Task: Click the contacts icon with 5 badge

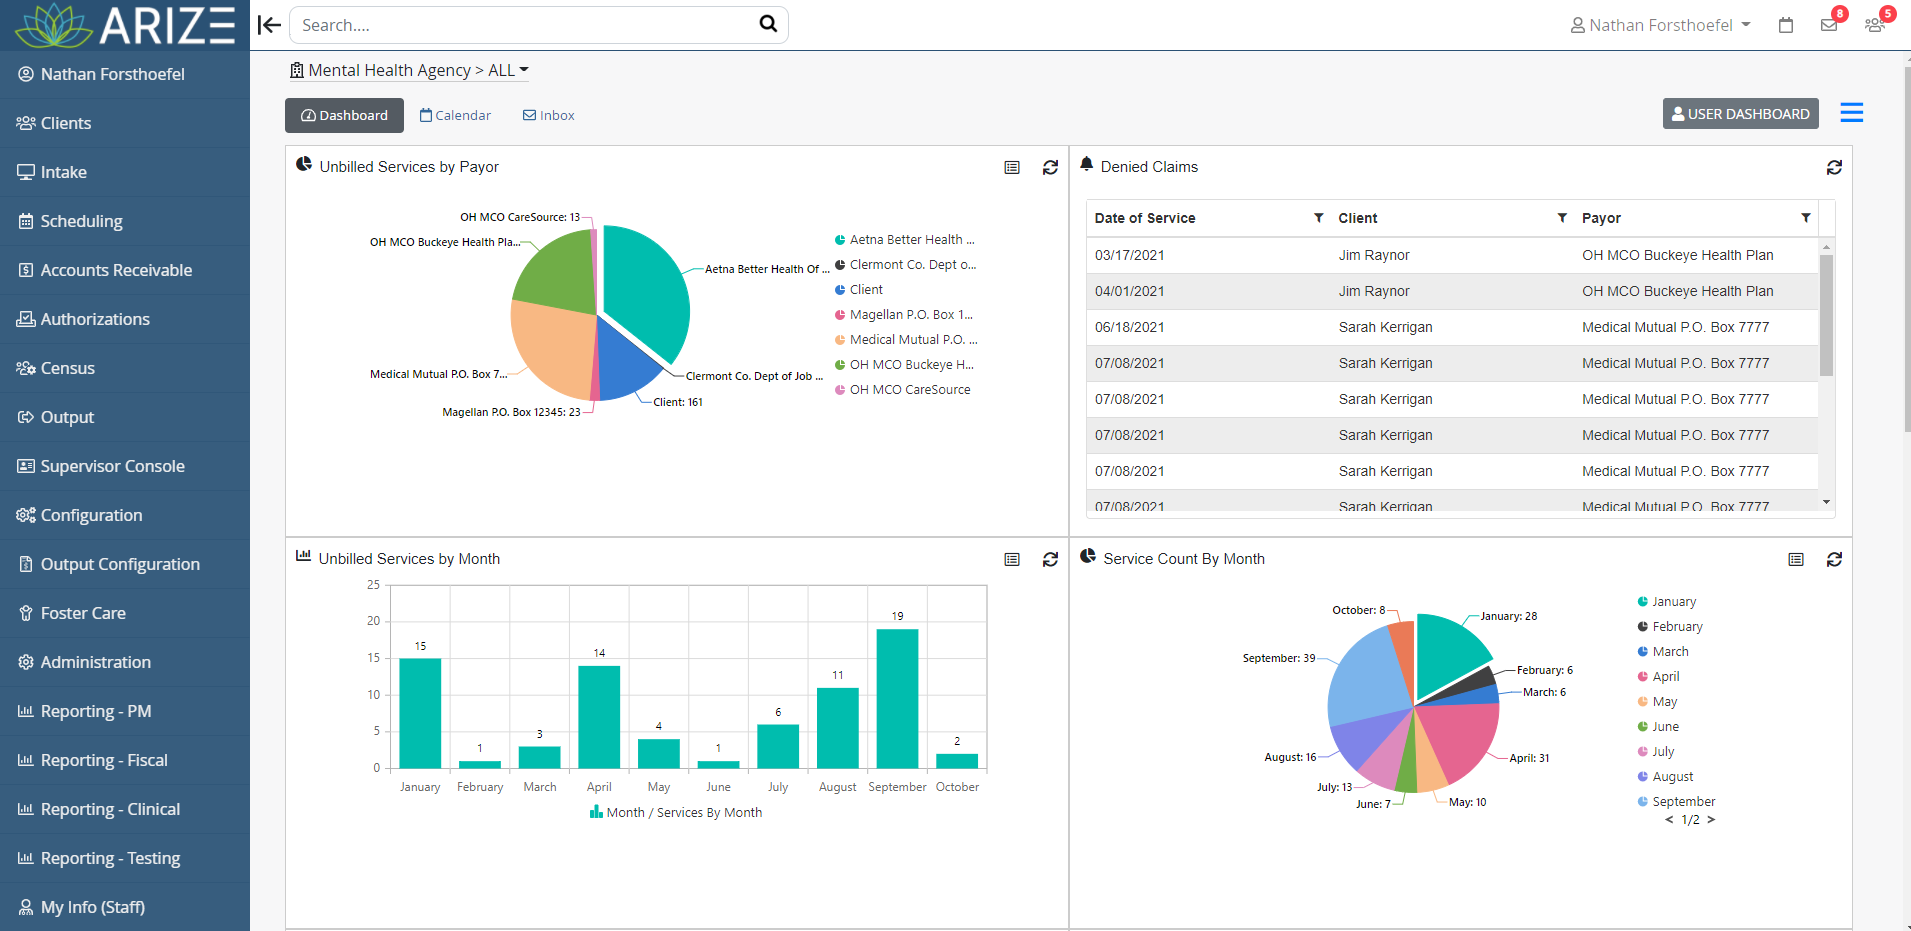Action: tap(1876, 25)
